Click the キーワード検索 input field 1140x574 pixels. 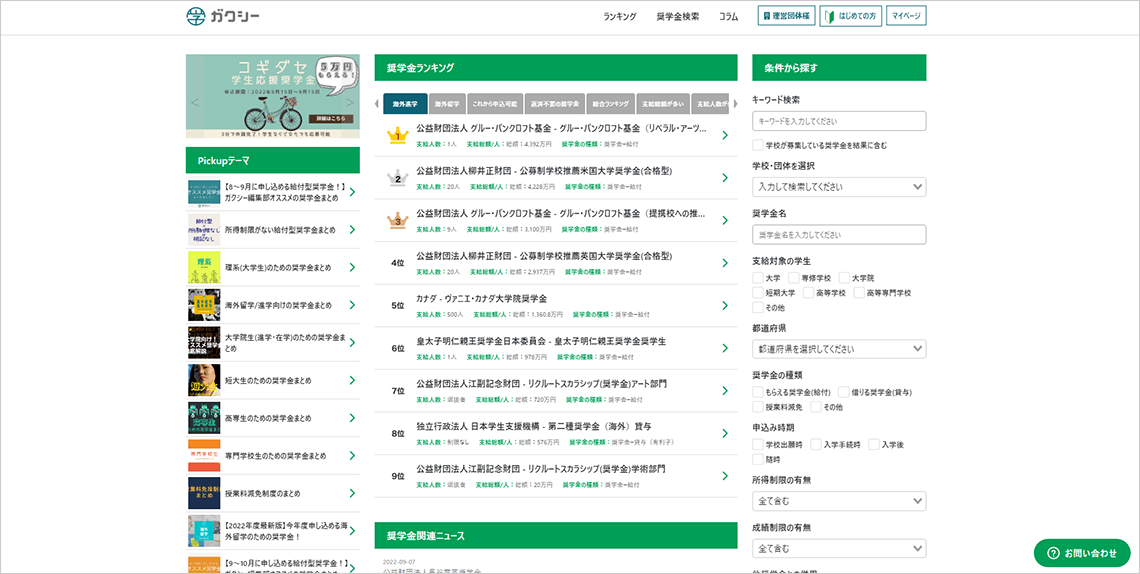pos(839,121)
